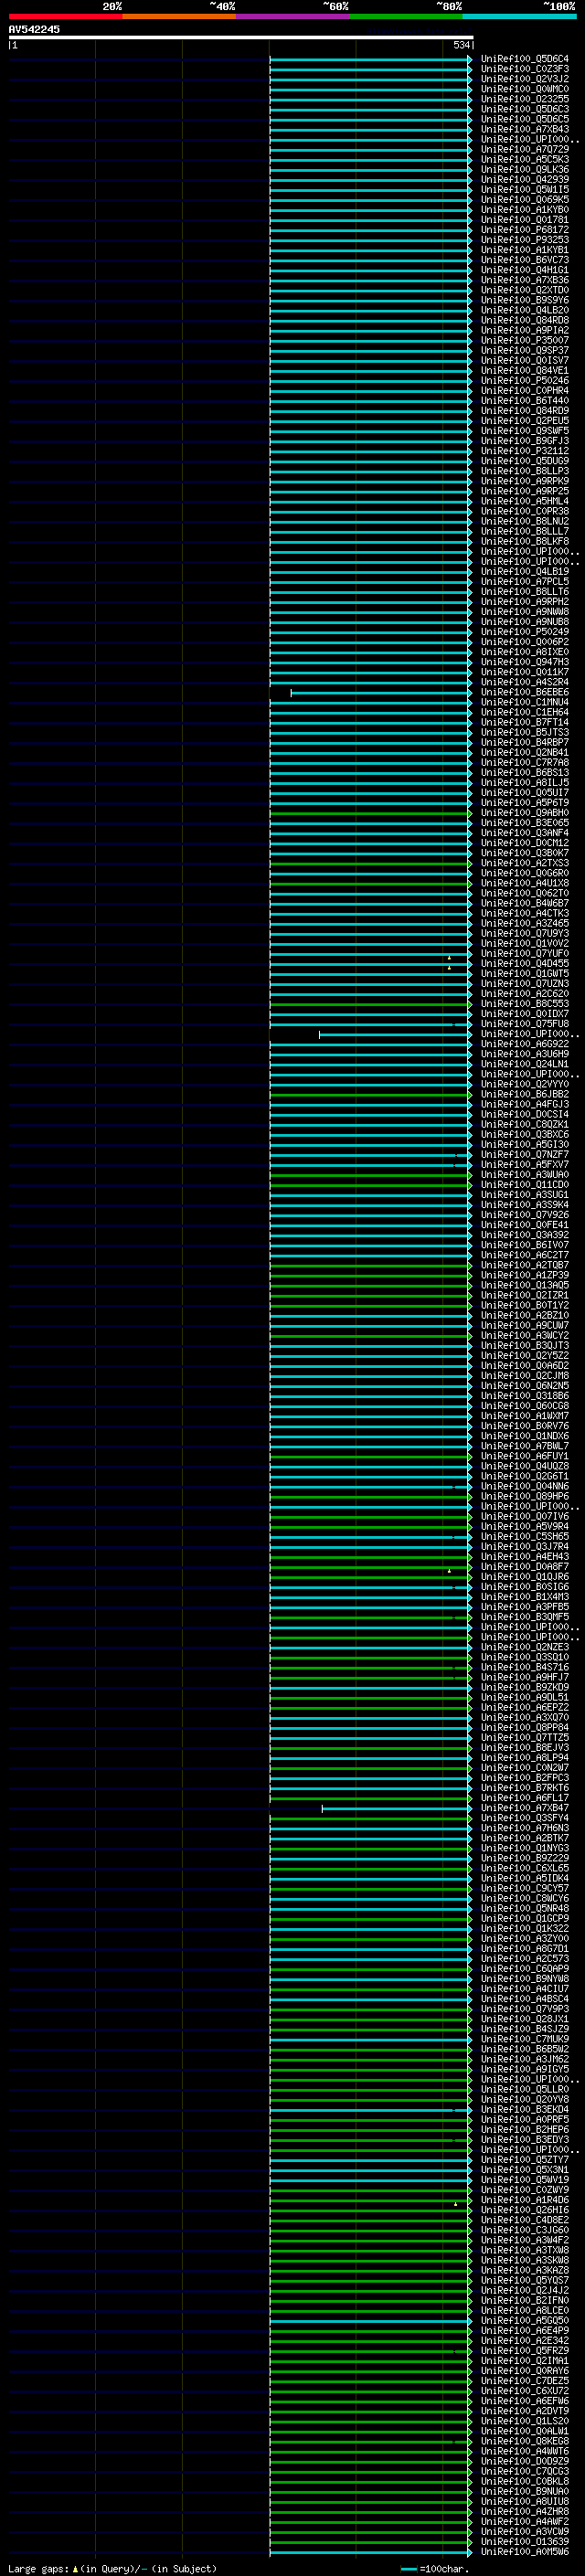
Task: Click the shortened alignment bar for UniRef100_B6EBE6
Action: [x=381, y=692]
